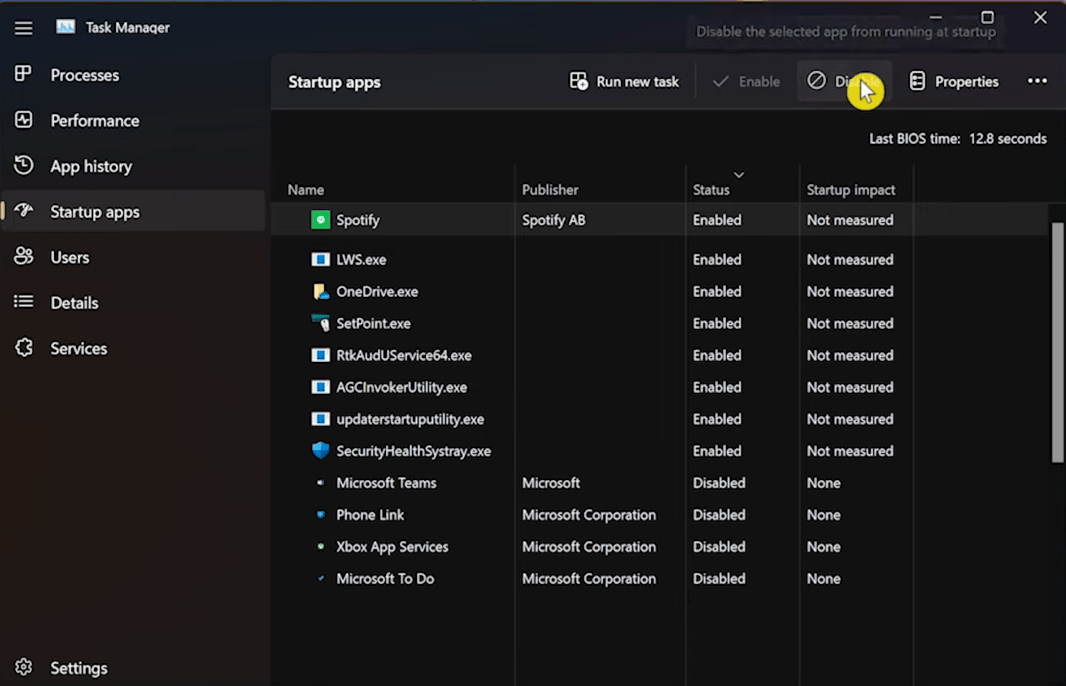Screen dimensions: 1066x686
Task: Open the three-dot more options menu
Action: tap(1037, 81)
